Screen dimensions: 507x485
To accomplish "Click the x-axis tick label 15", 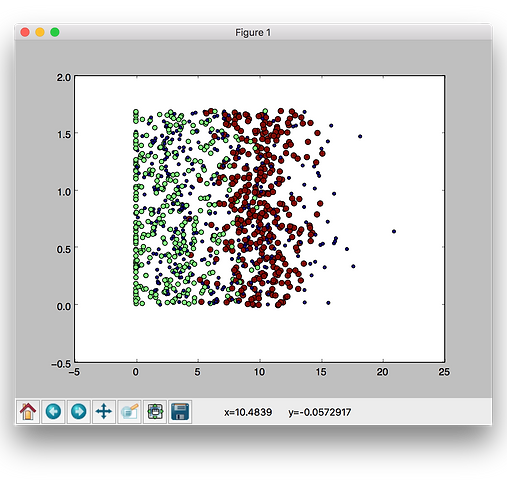I will point(321,372).
